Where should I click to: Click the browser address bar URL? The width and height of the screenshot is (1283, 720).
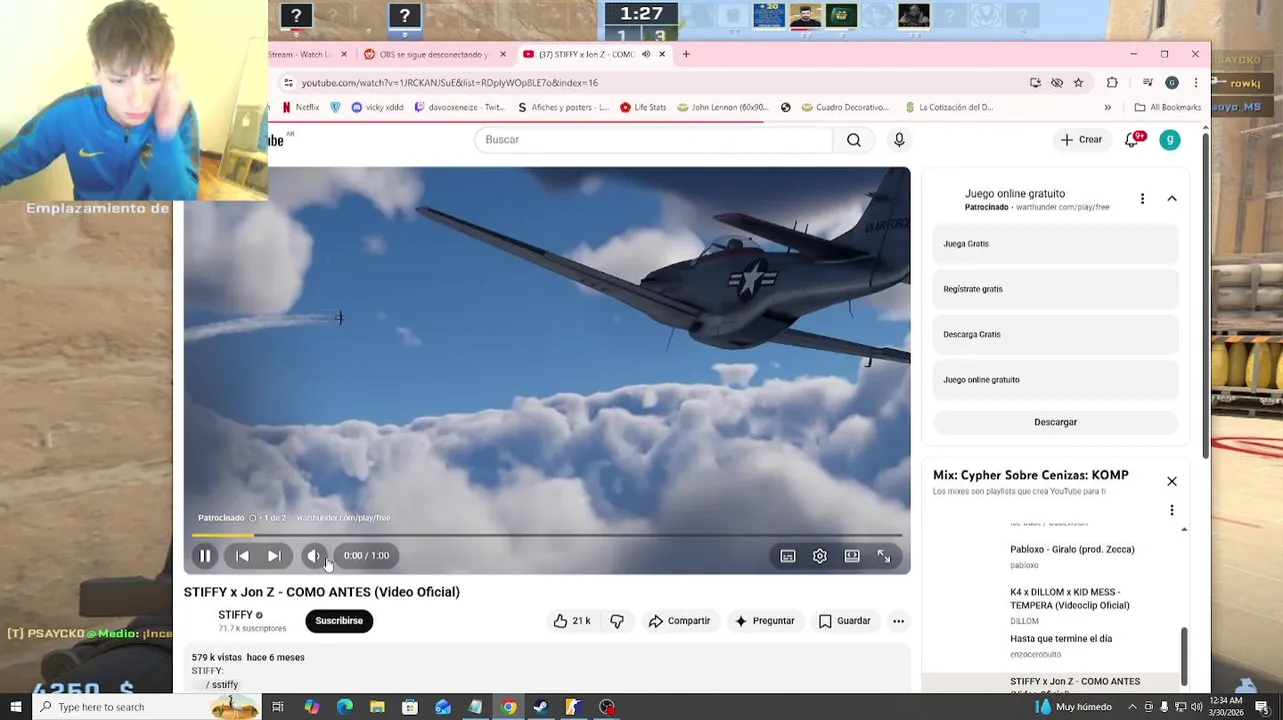[449, 83]
